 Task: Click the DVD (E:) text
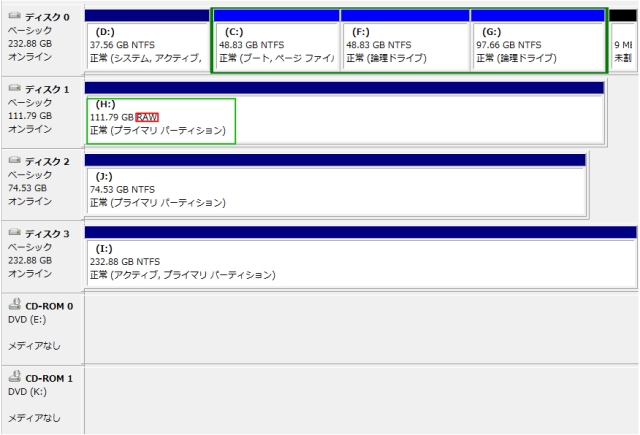tap(27, 320)
